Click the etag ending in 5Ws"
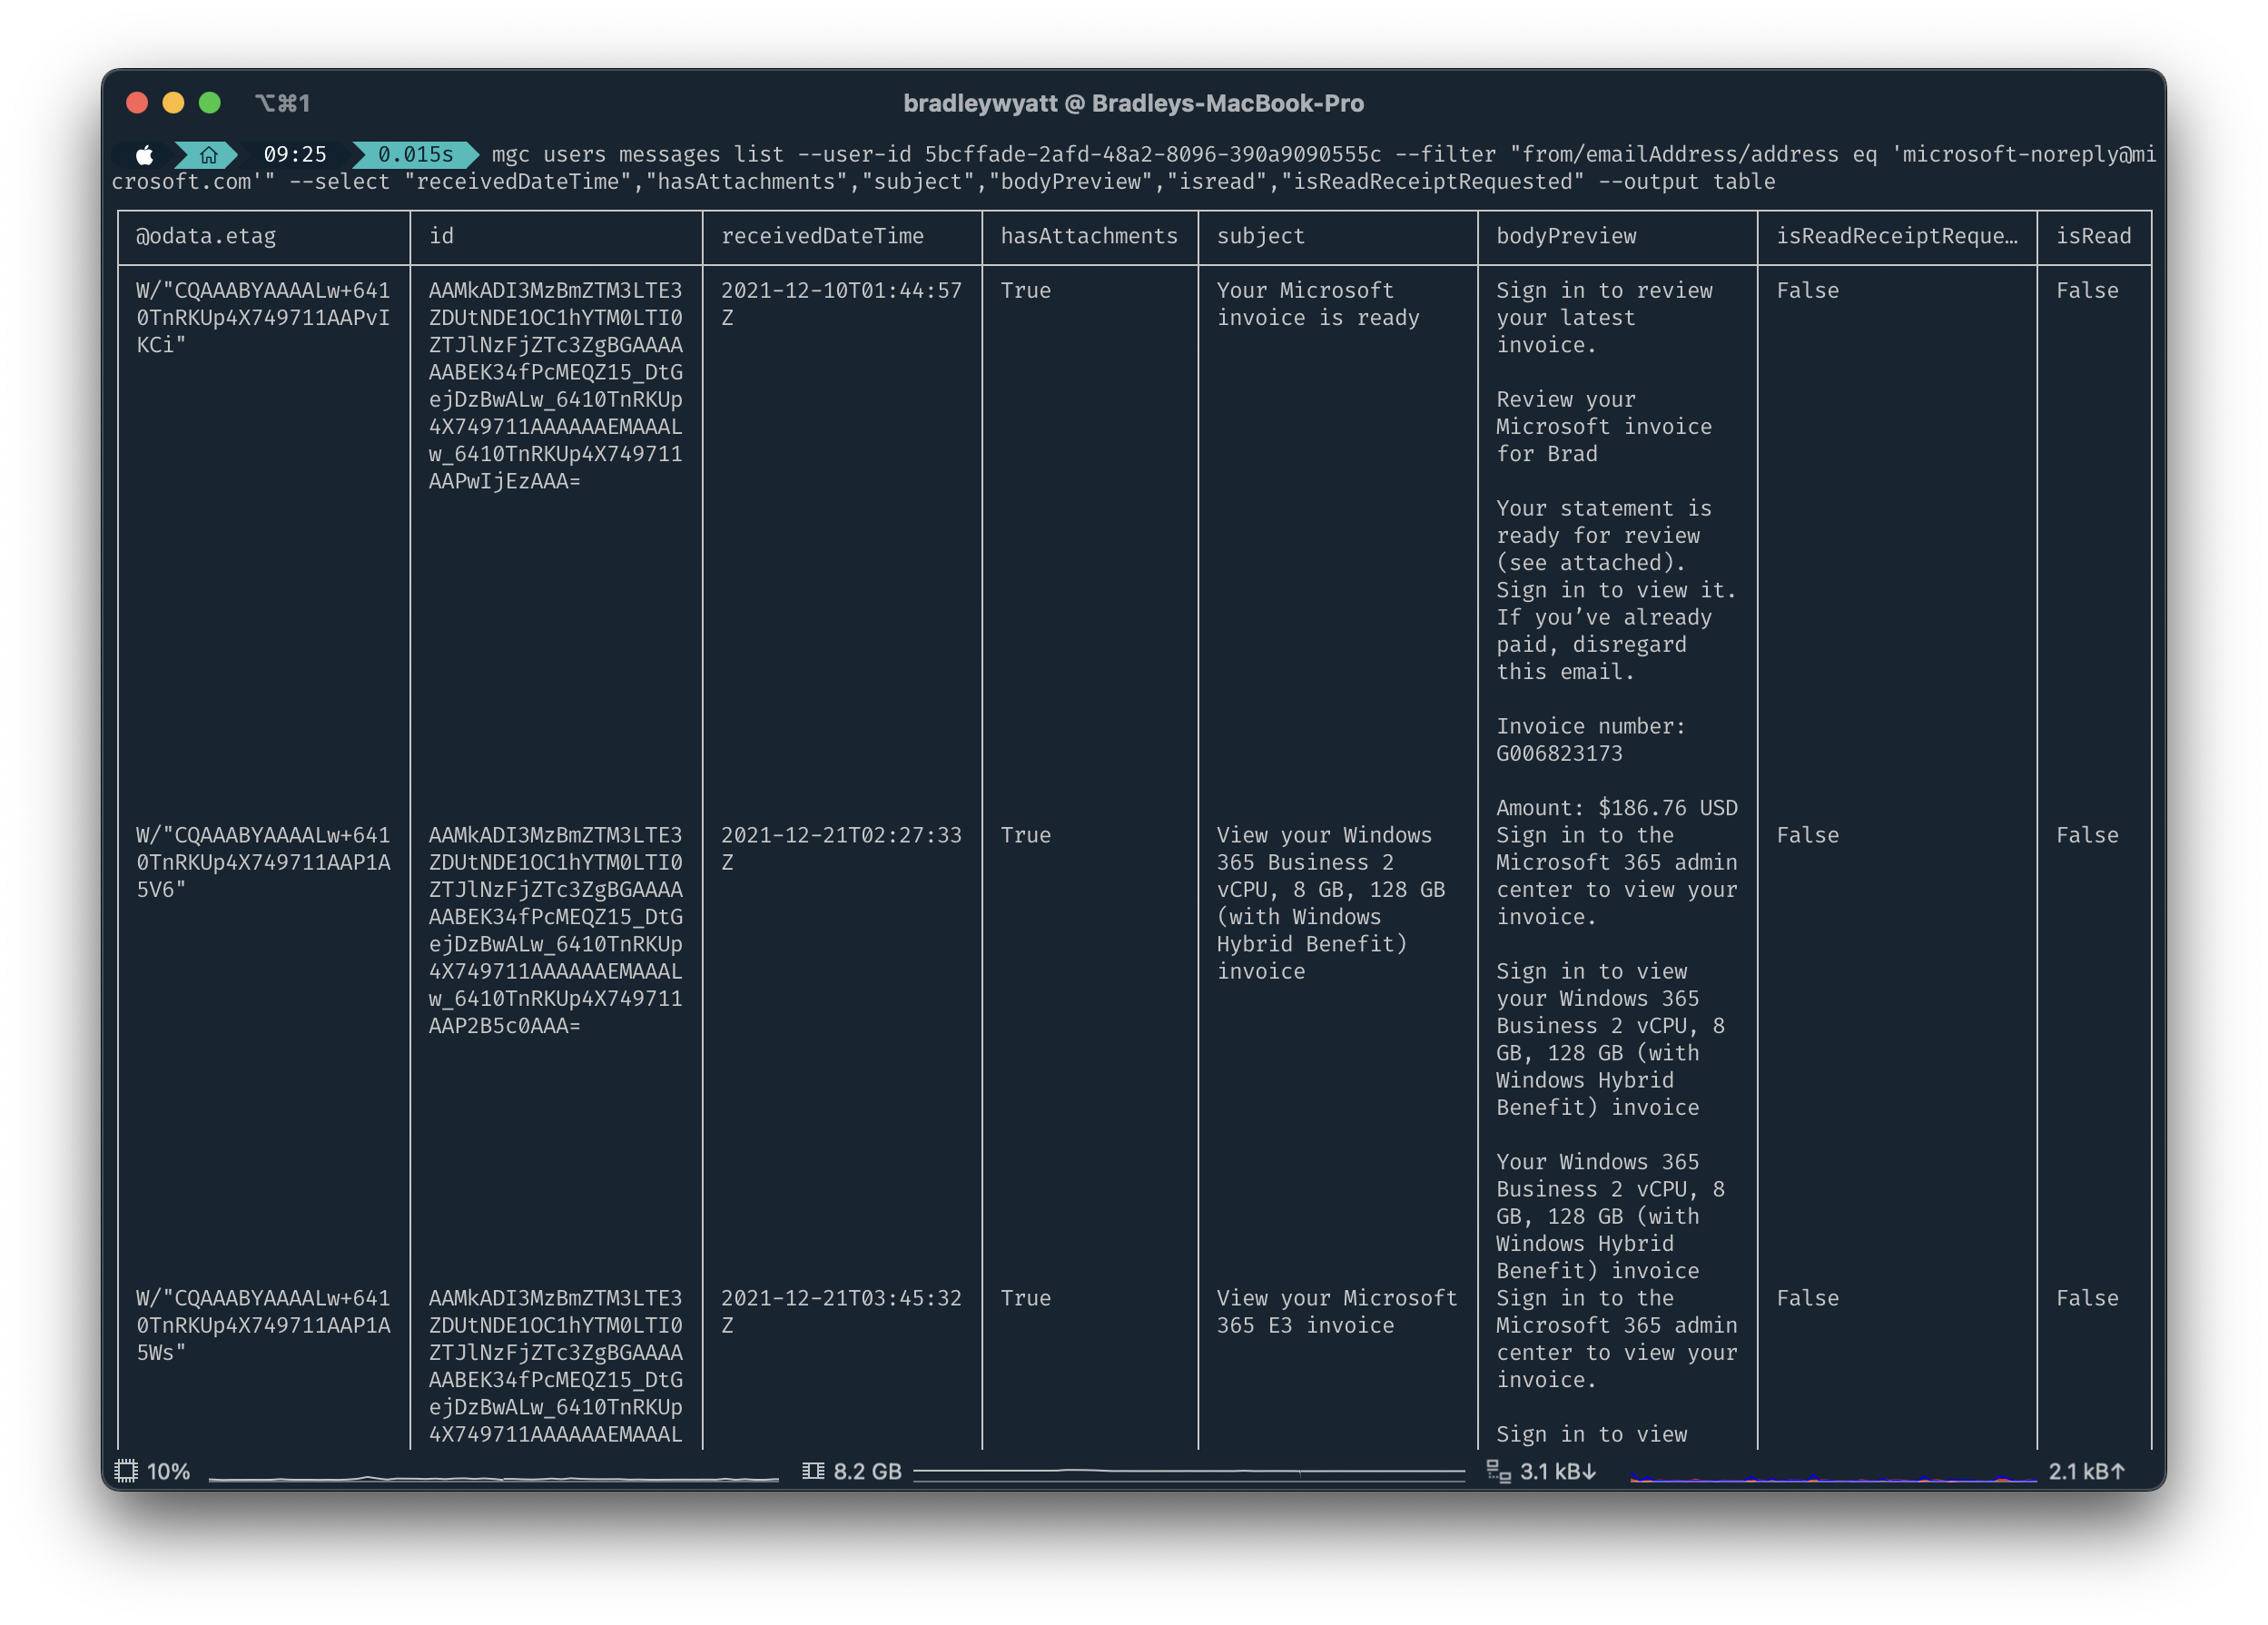This screenshot has width=2268, height=1625. 263,1325
